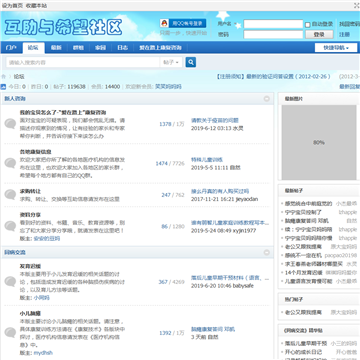Screen dimensions: 360x360
Task: Click the blue statistics icon beside 今日
Action: pos(3,87)
